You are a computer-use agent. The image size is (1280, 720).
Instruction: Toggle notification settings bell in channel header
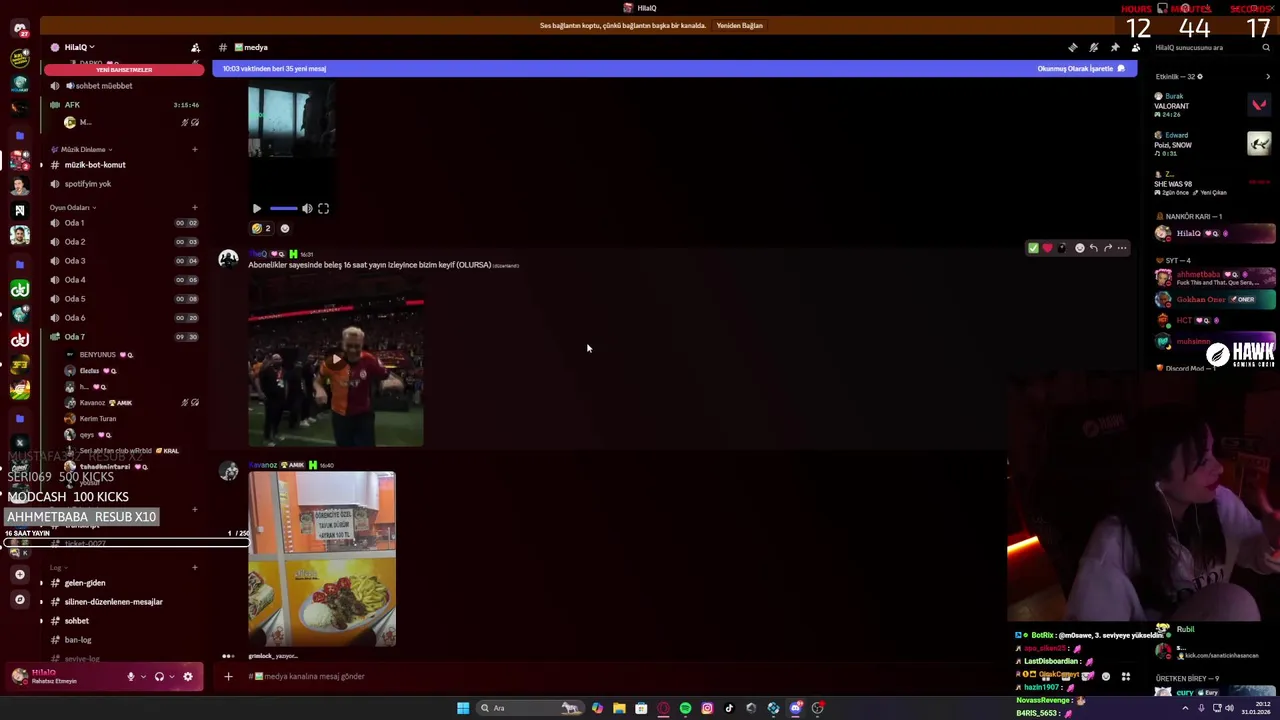coord(1094,47)
